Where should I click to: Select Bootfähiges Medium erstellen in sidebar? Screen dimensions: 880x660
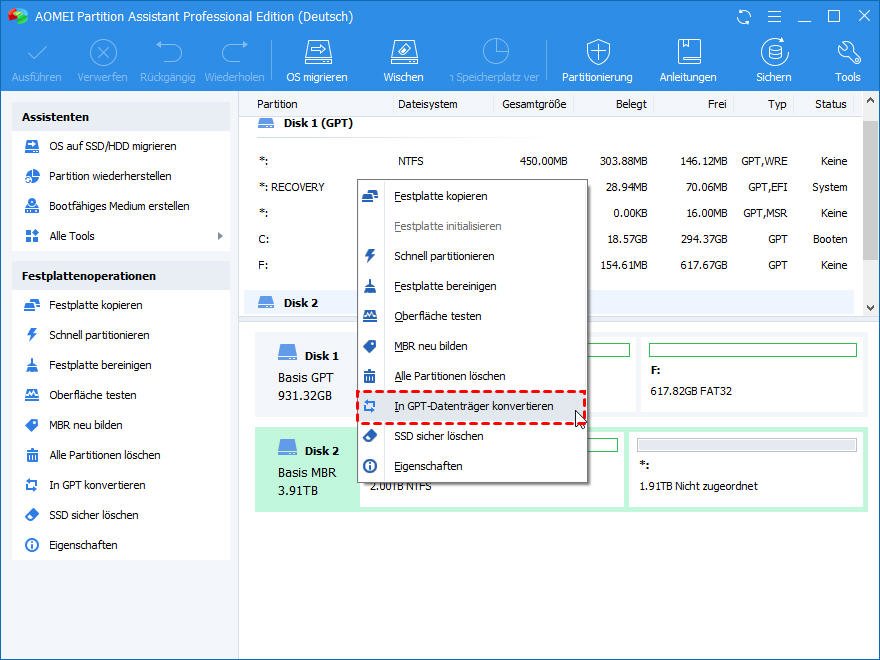pos(121,206)
